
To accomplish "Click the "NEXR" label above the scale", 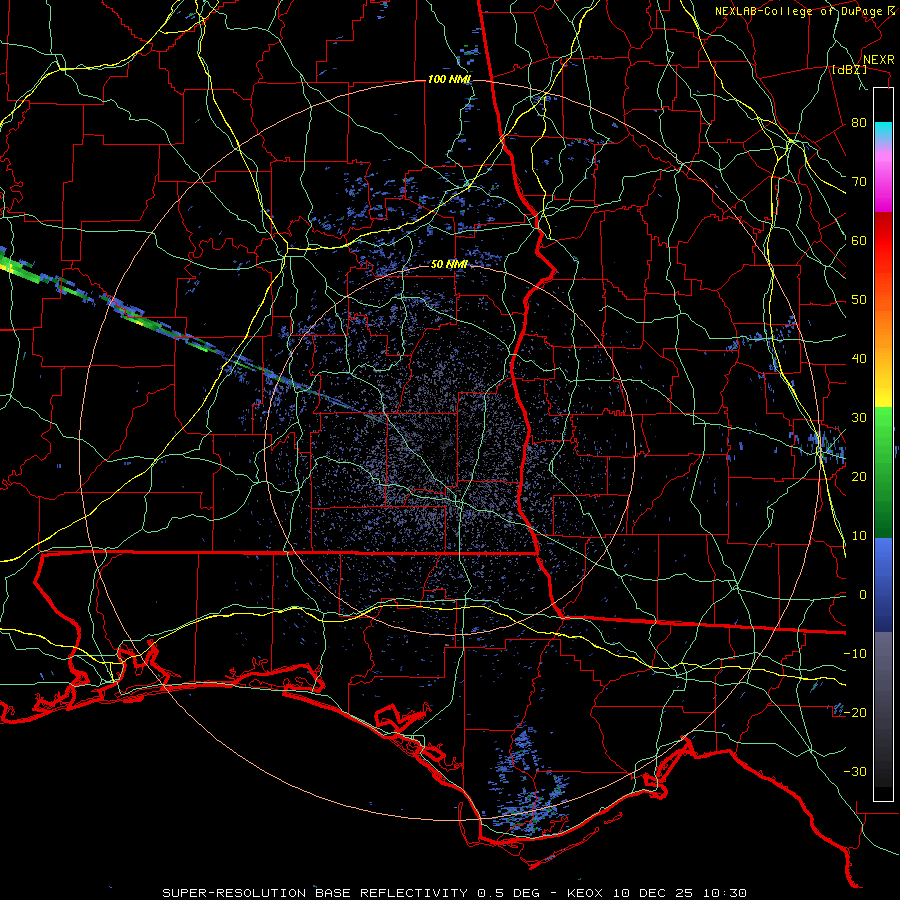I will [879, 60].
